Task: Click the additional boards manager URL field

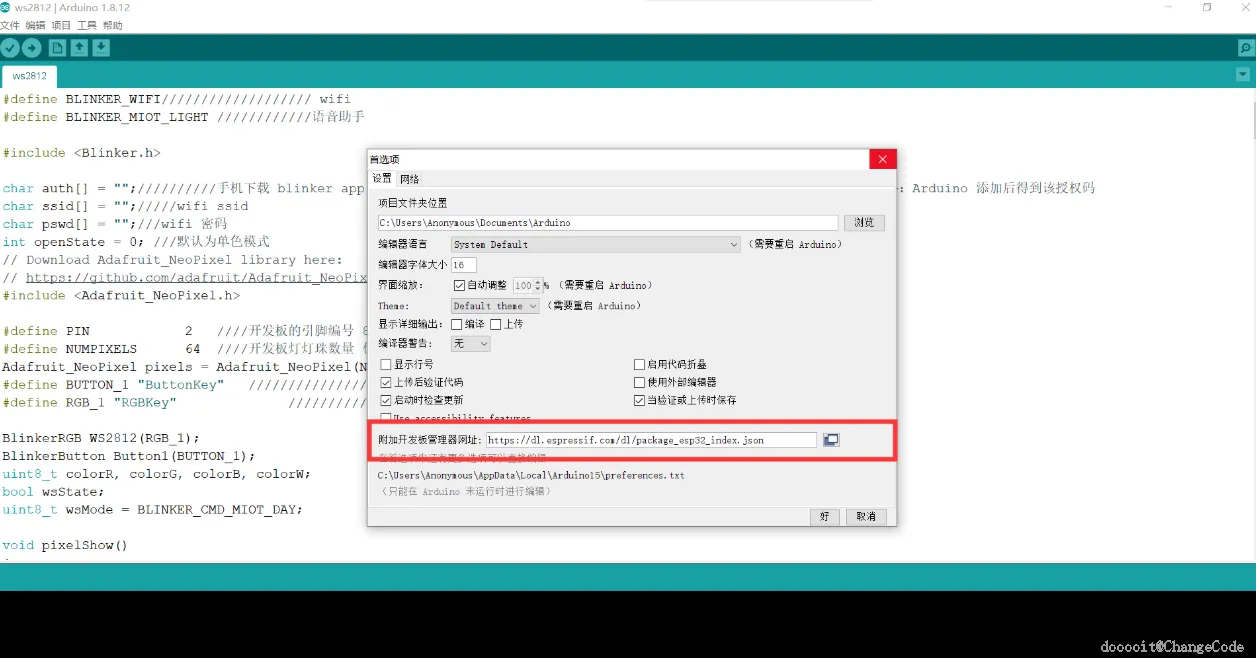Action: pyautogui.click(x=651, y=440)
